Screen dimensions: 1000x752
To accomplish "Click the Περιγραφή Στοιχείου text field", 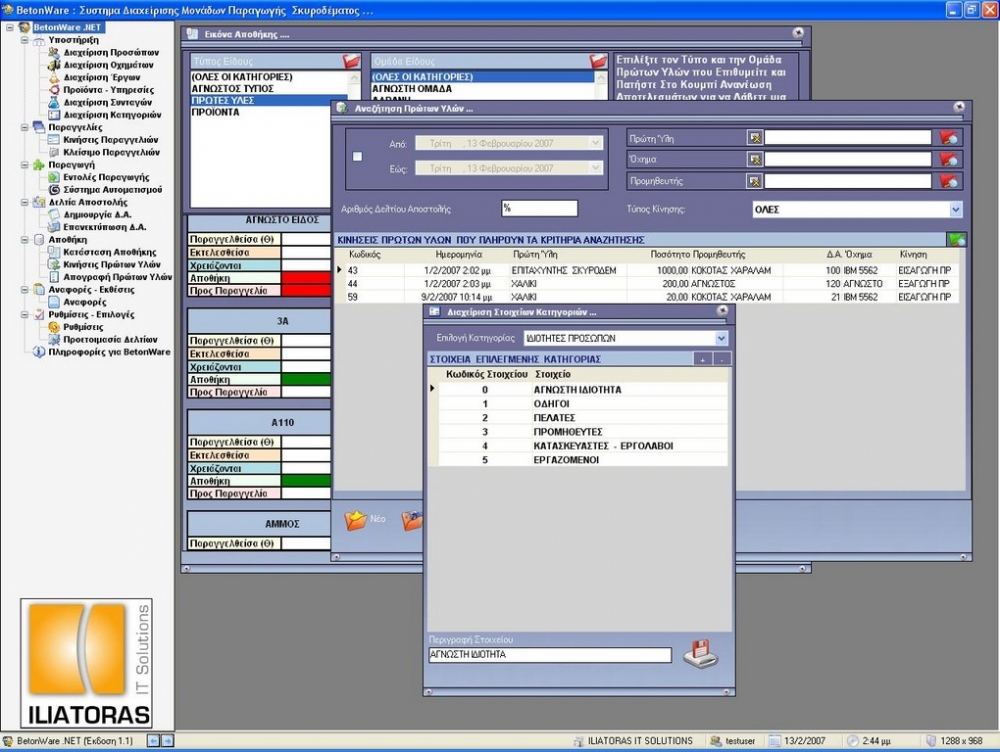I will pyautogui.click(x=550, y=655).
